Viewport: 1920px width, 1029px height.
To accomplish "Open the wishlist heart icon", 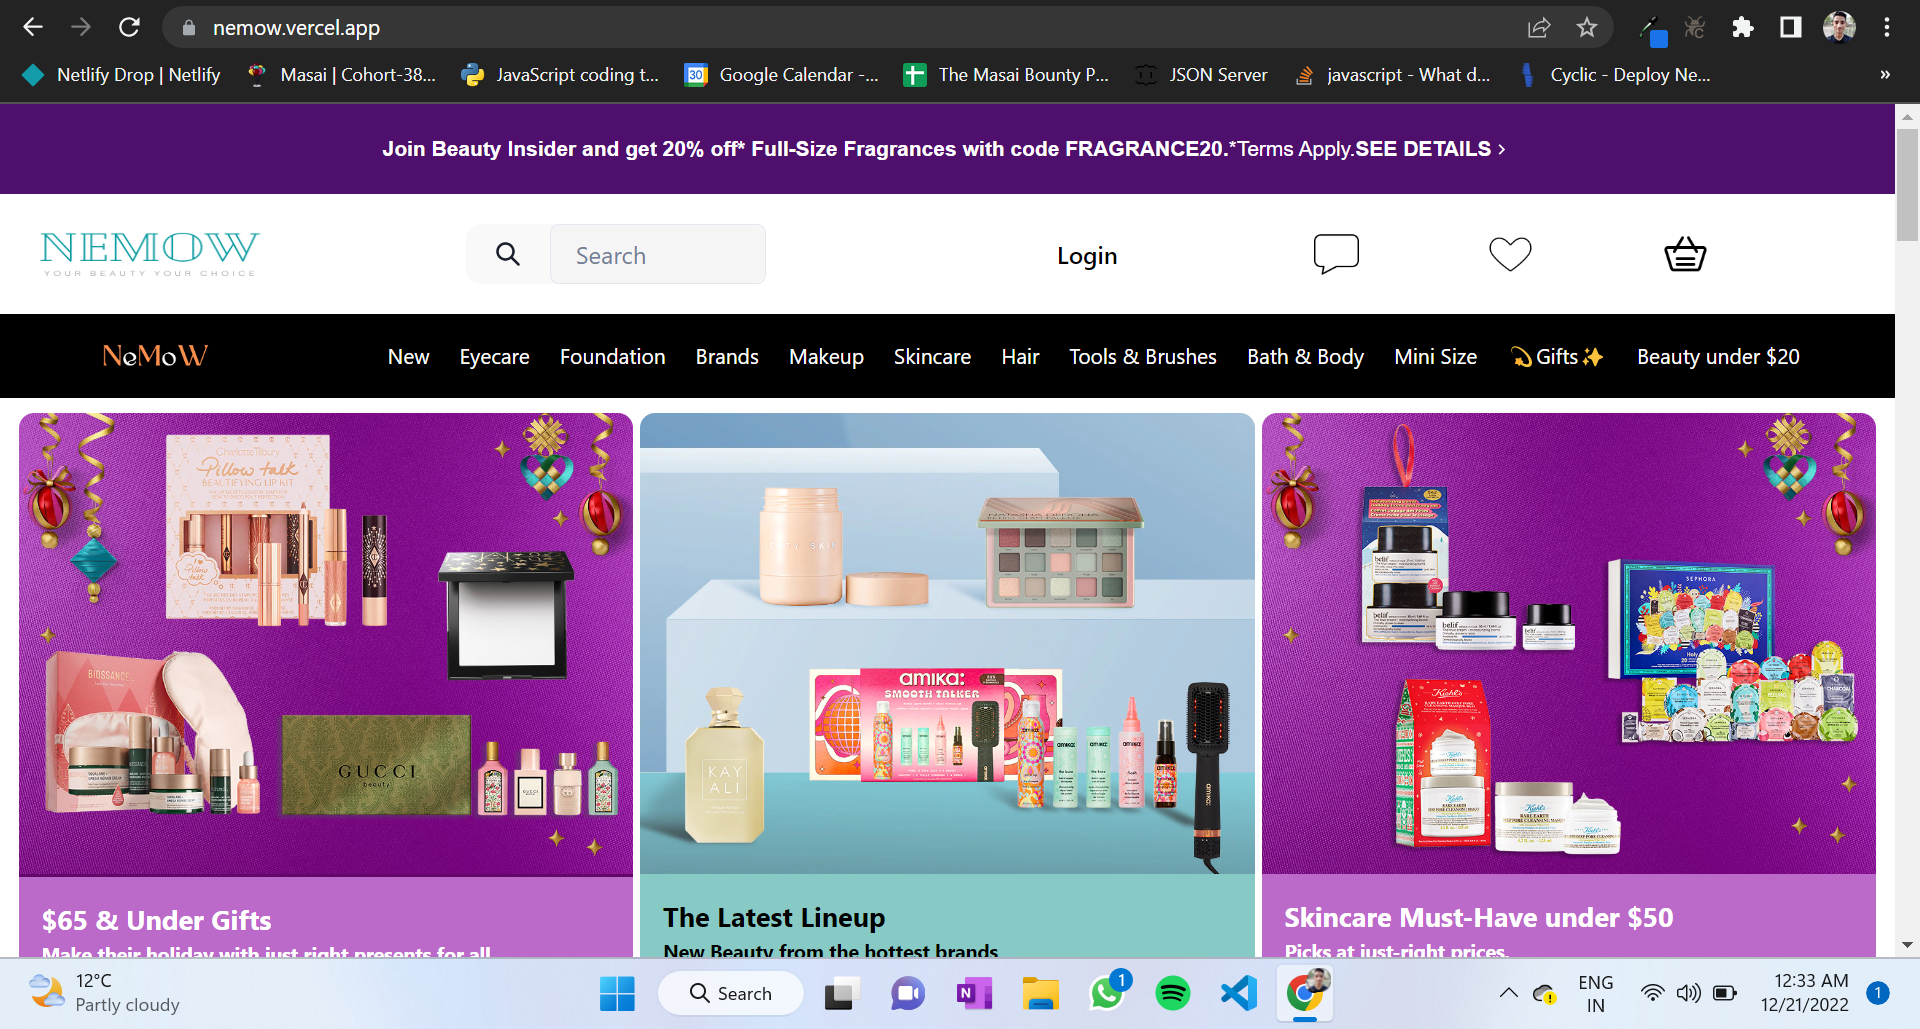I will (x=1510, y=254).
